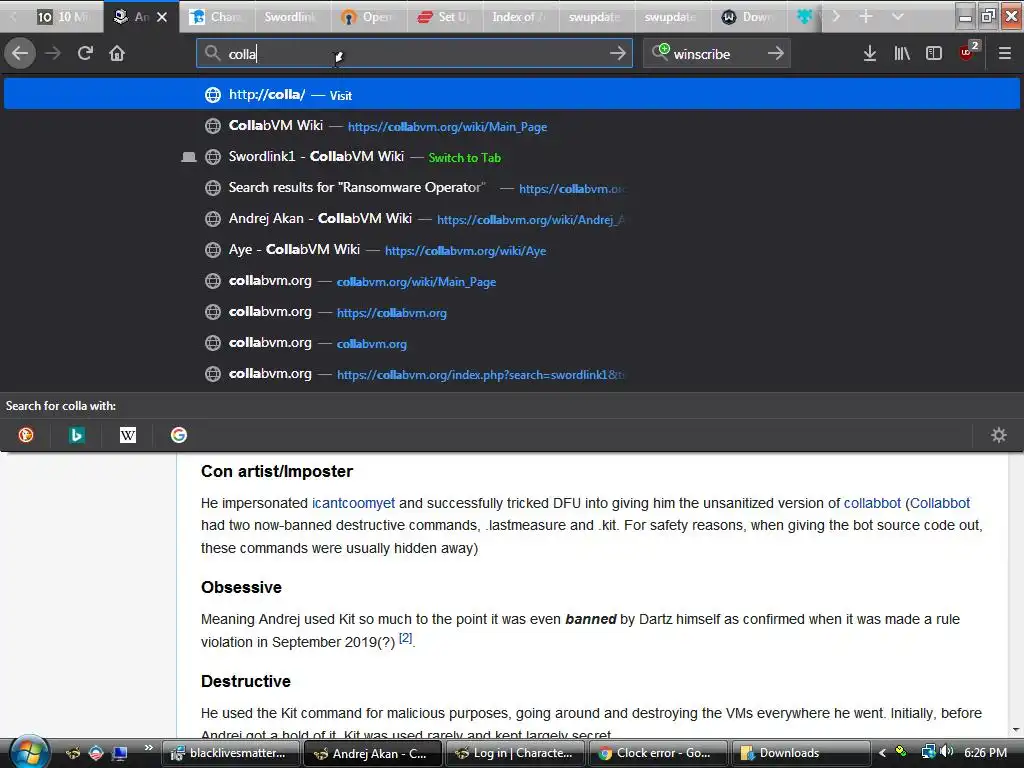Select collabvm.org/wiki/Main_Page suggestion
The width and height of the screenshot is (1024, 768).
pyautogui.click(x=511, y=281)
